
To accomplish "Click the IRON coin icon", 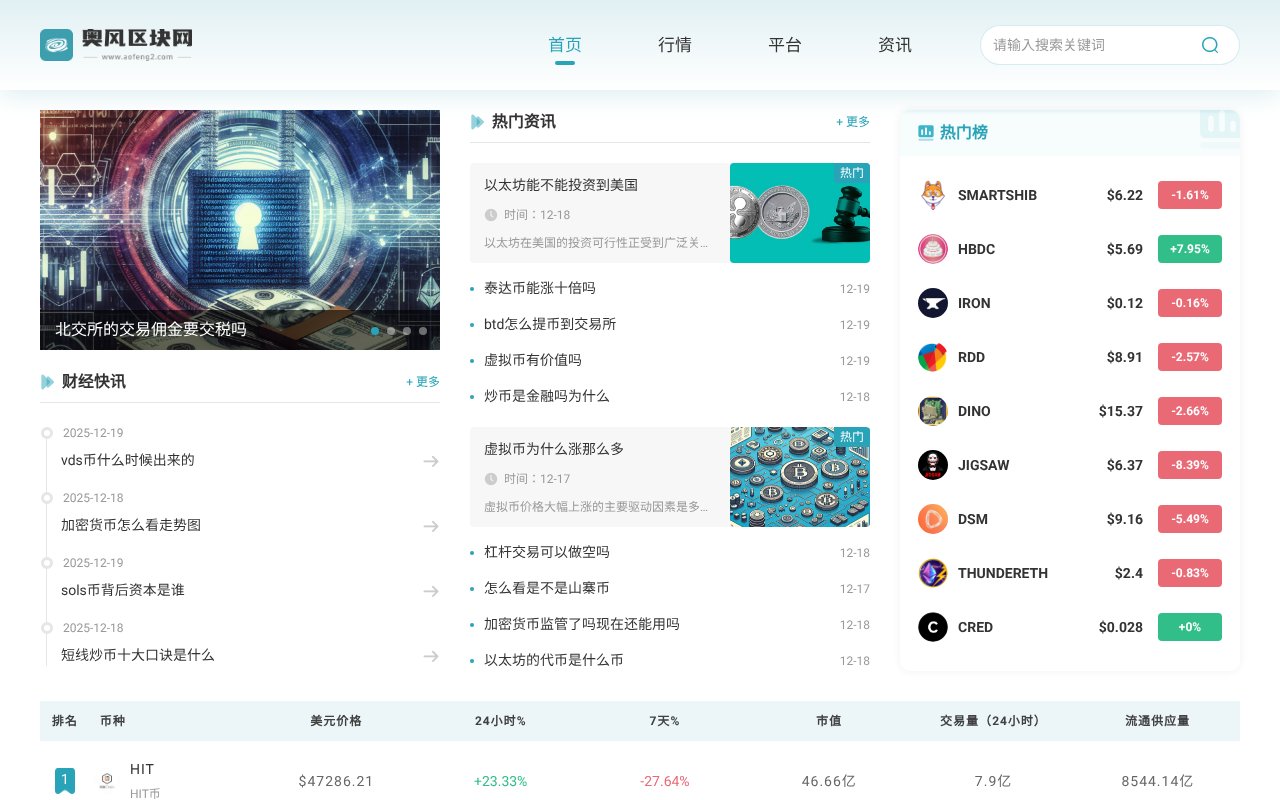I will pyautogui.click(x=932, y=303).
